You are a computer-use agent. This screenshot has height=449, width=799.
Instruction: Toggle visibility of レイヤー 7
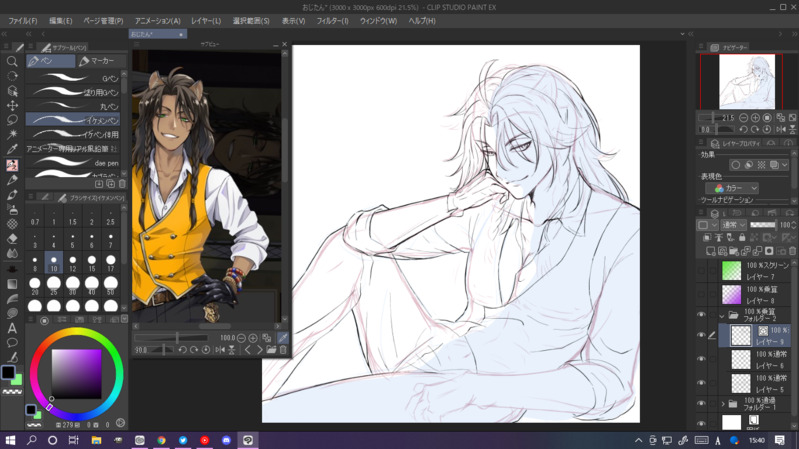point(701,271)
